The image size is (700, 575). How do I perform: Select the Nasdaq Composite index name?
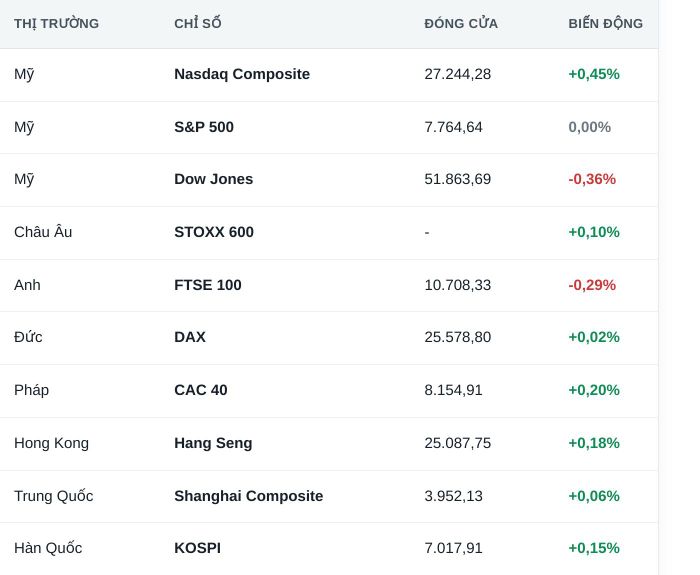[x=242, y=74]
